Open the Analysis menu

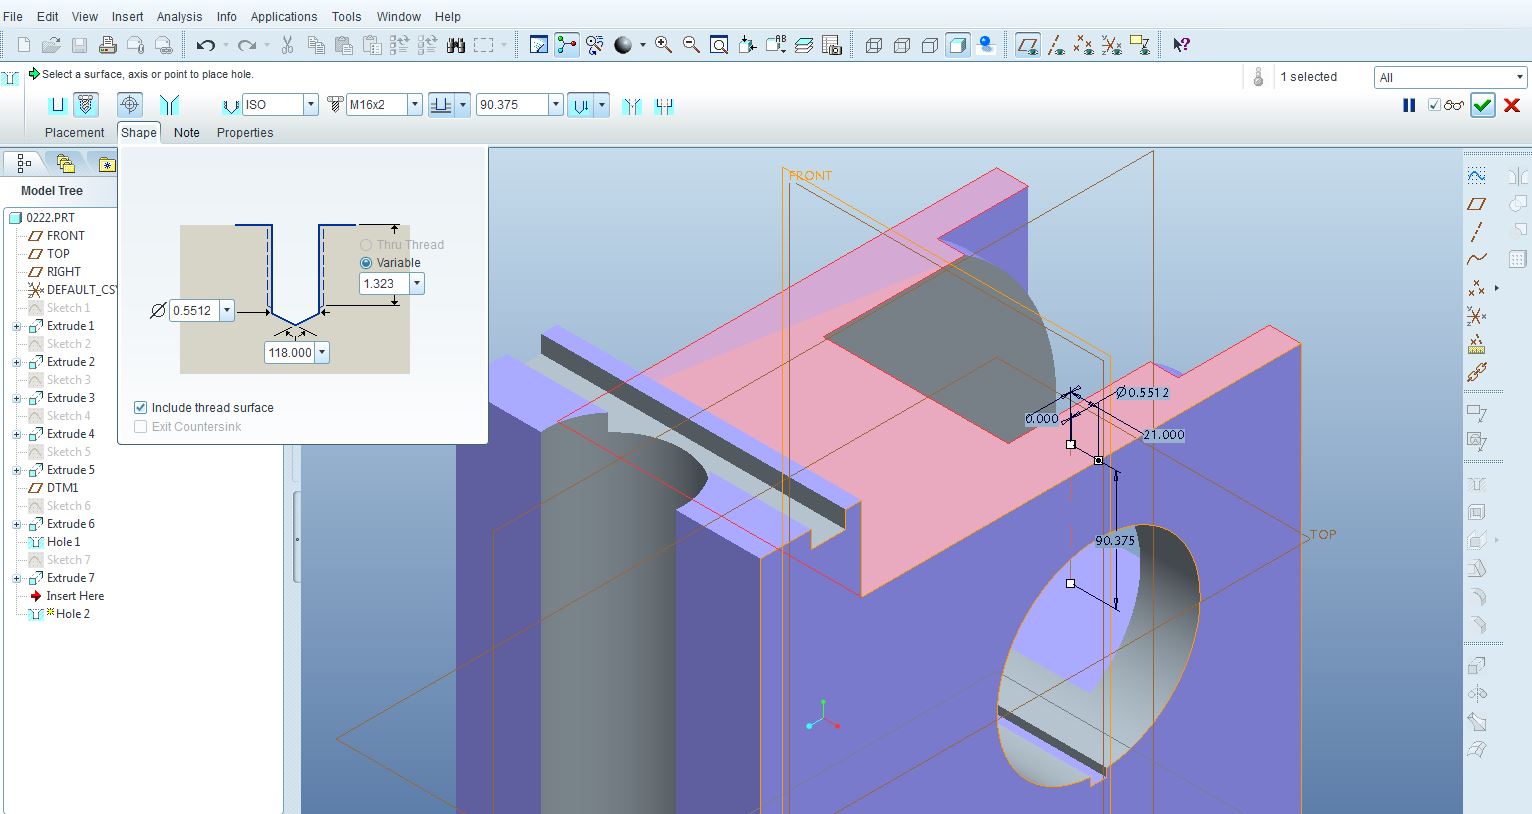pyautogui.click(x=180, y=17)
